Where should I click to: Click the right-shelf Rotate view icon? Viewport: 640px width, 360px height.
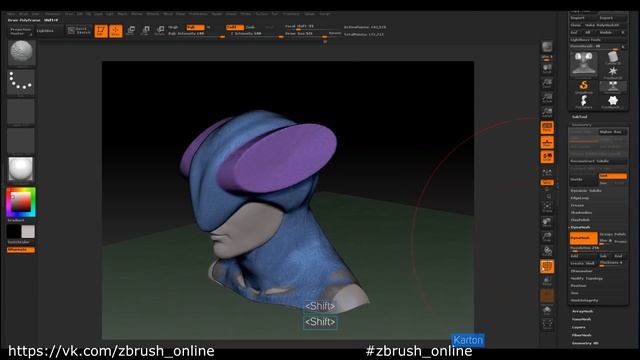[547, 251]
